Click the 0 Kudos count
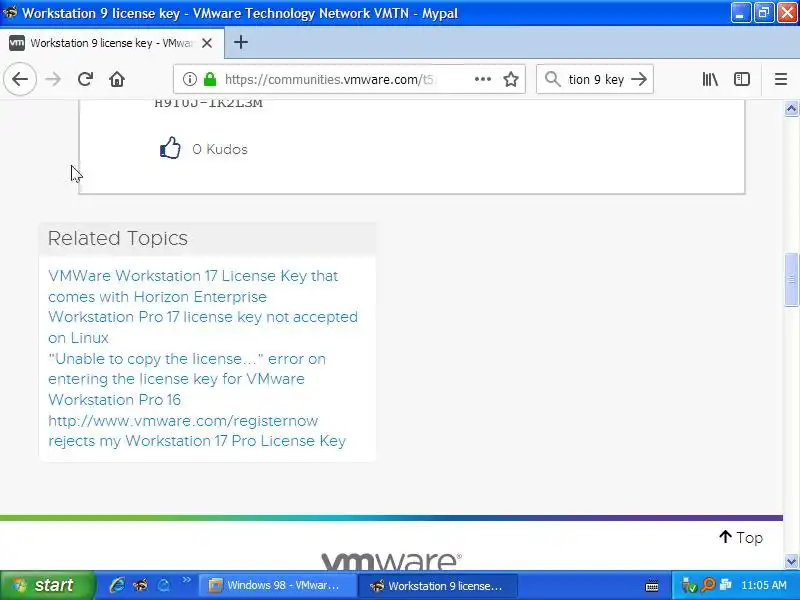Screen dimensions: 800x600 220,149
